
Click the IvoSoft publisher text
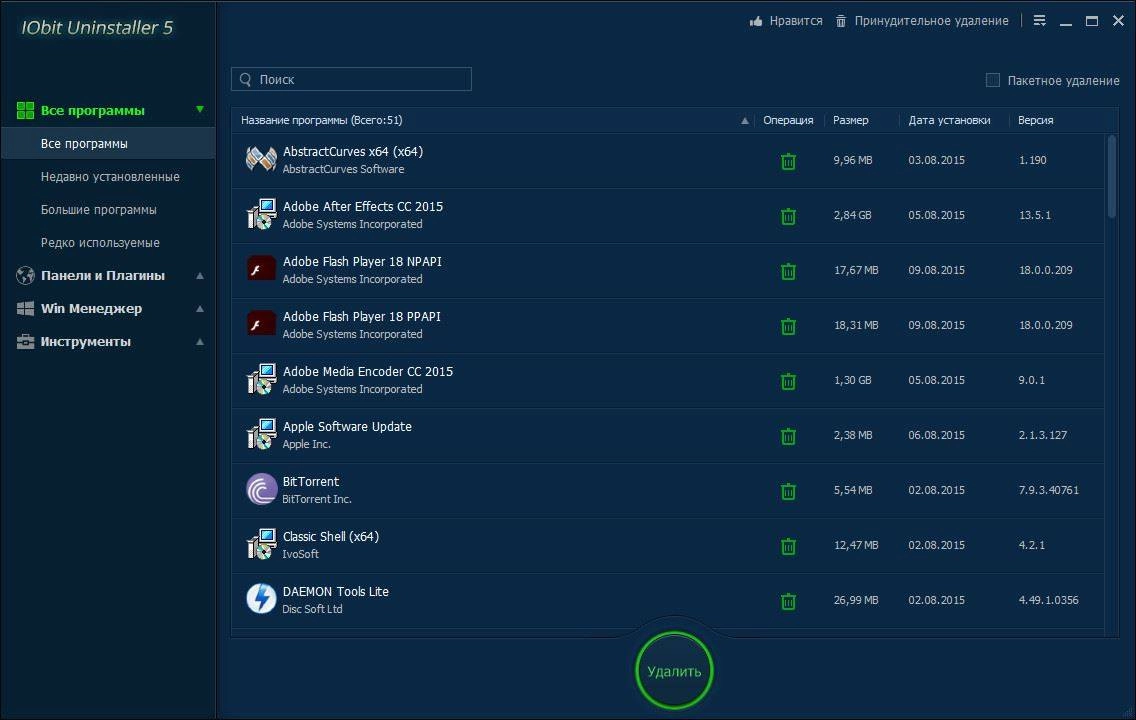(300, 554)
